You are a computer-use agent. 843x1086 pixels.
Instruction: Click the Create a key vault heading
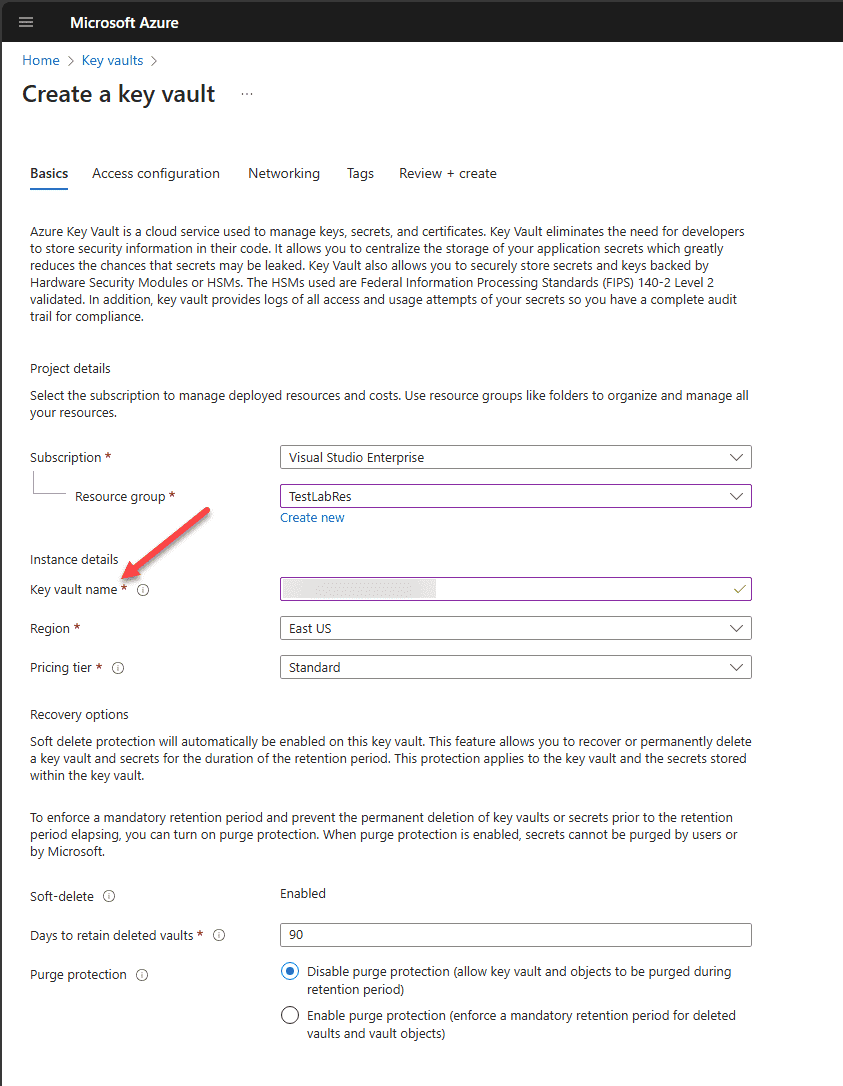(118, 94)
